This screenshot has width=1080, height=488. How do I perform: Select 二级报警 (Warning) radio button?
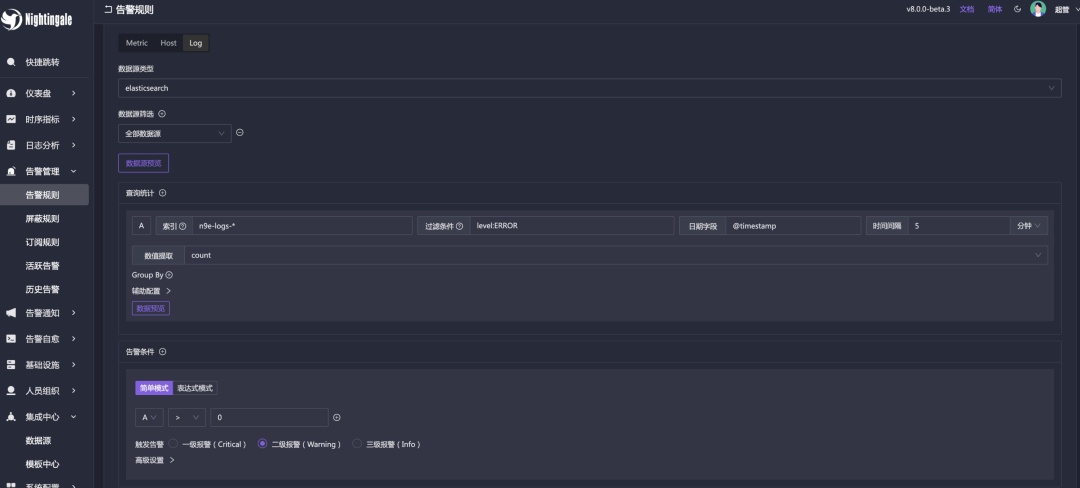[x=262, y=444]
